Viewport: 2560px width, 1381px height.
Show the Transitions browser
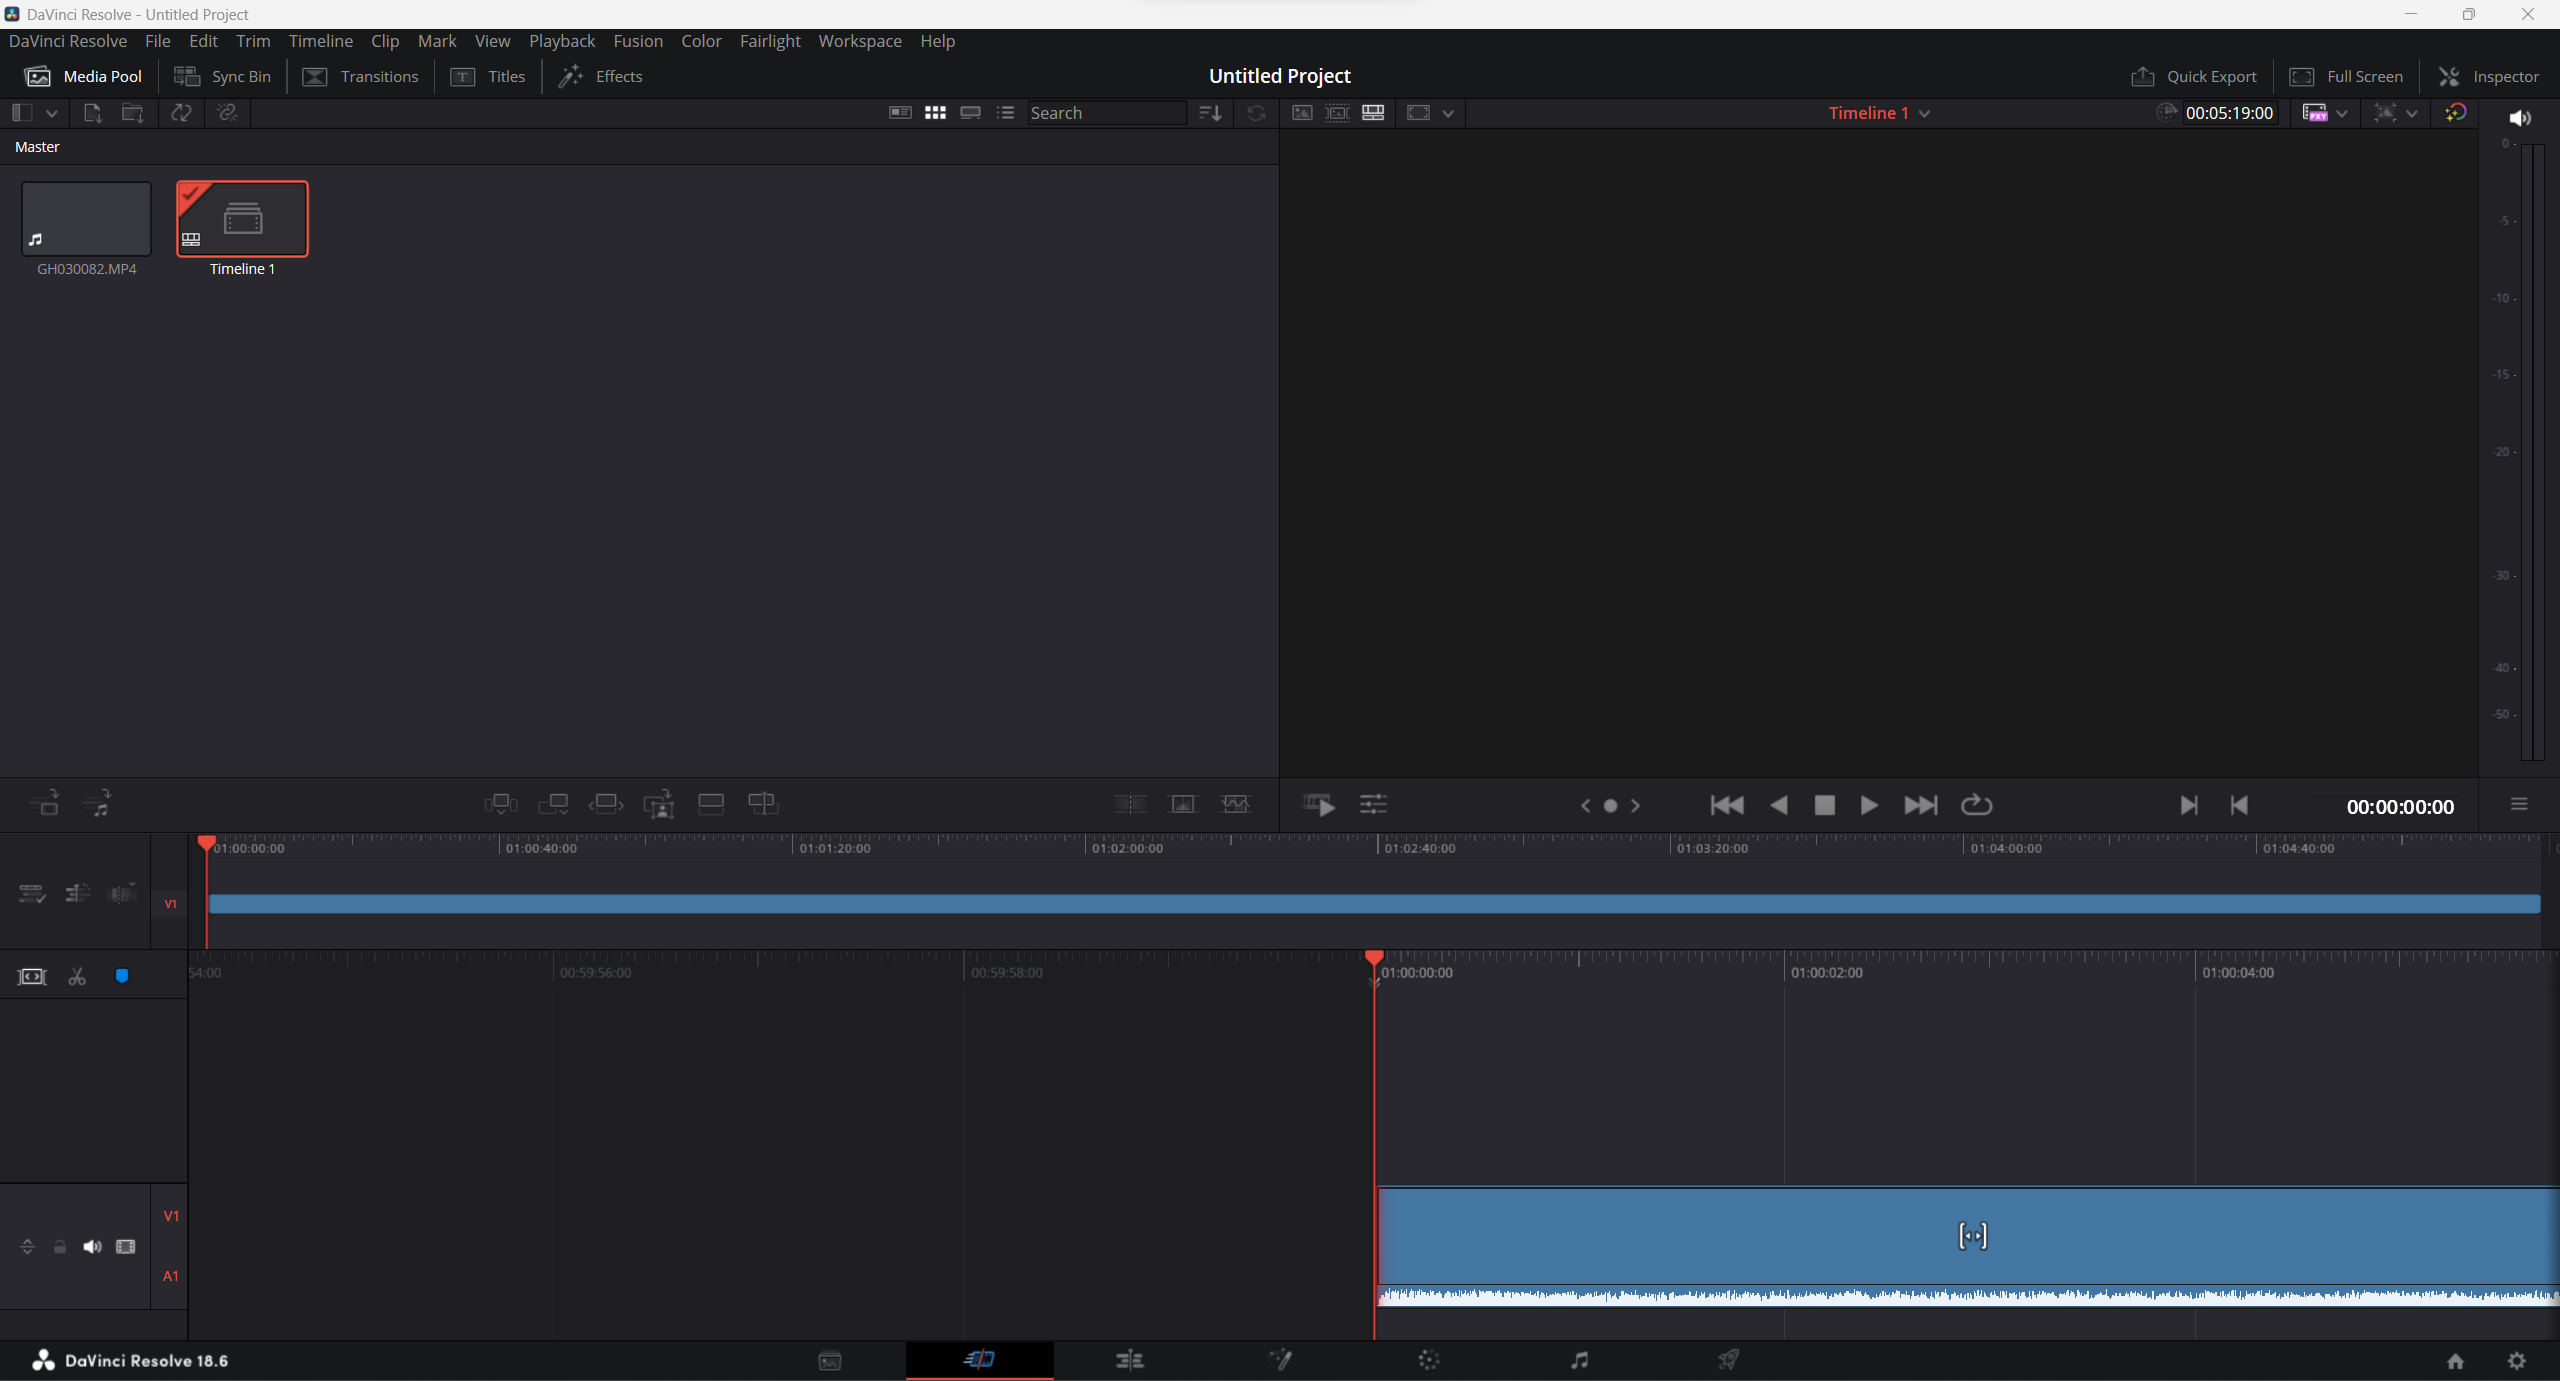tap(360, 76)
